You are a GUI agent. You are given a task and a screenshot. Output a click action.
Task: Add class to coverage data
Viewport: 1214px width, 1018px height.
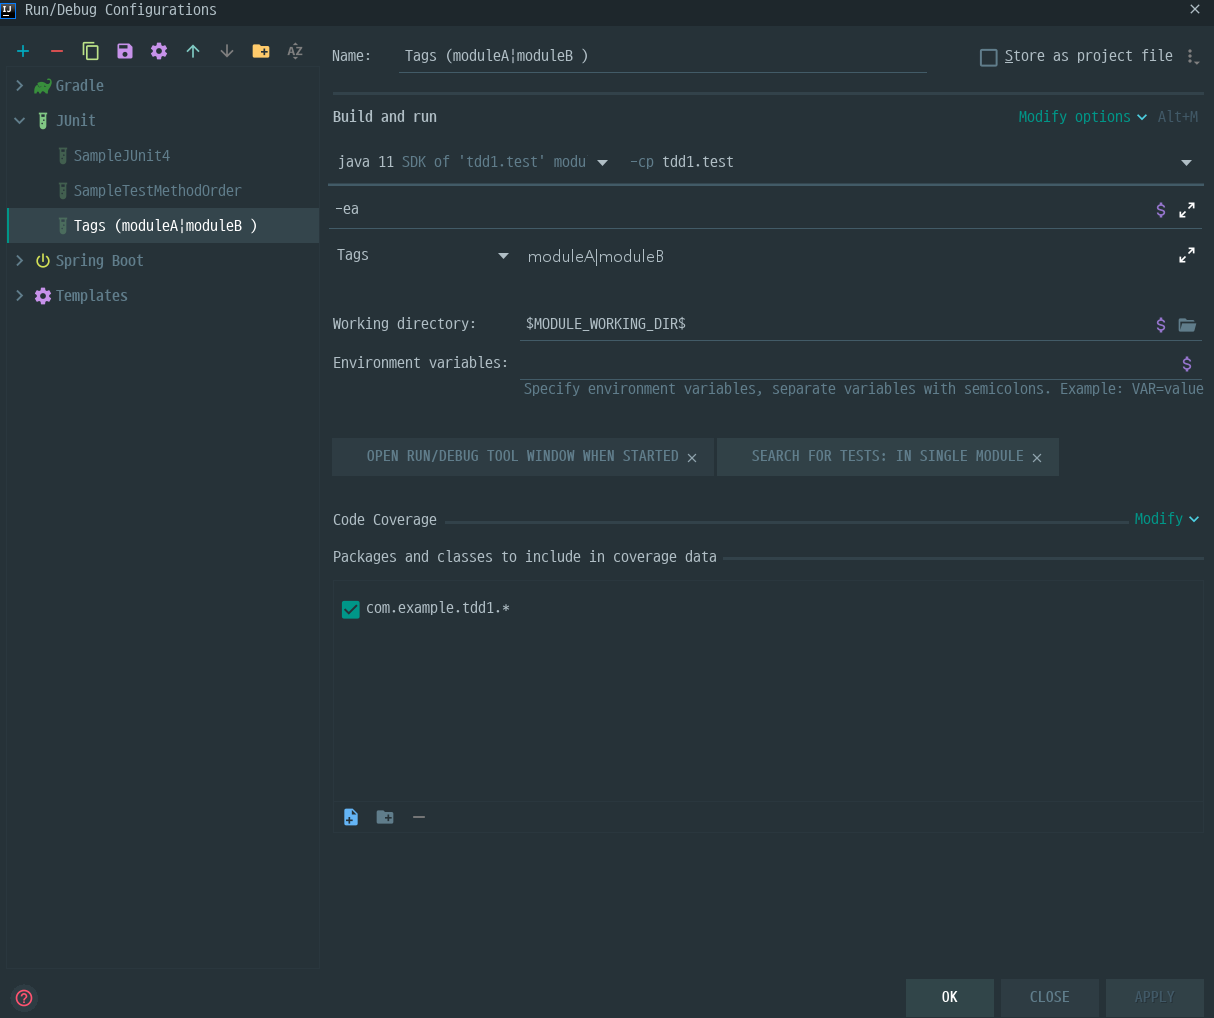[x=351, y=817]
